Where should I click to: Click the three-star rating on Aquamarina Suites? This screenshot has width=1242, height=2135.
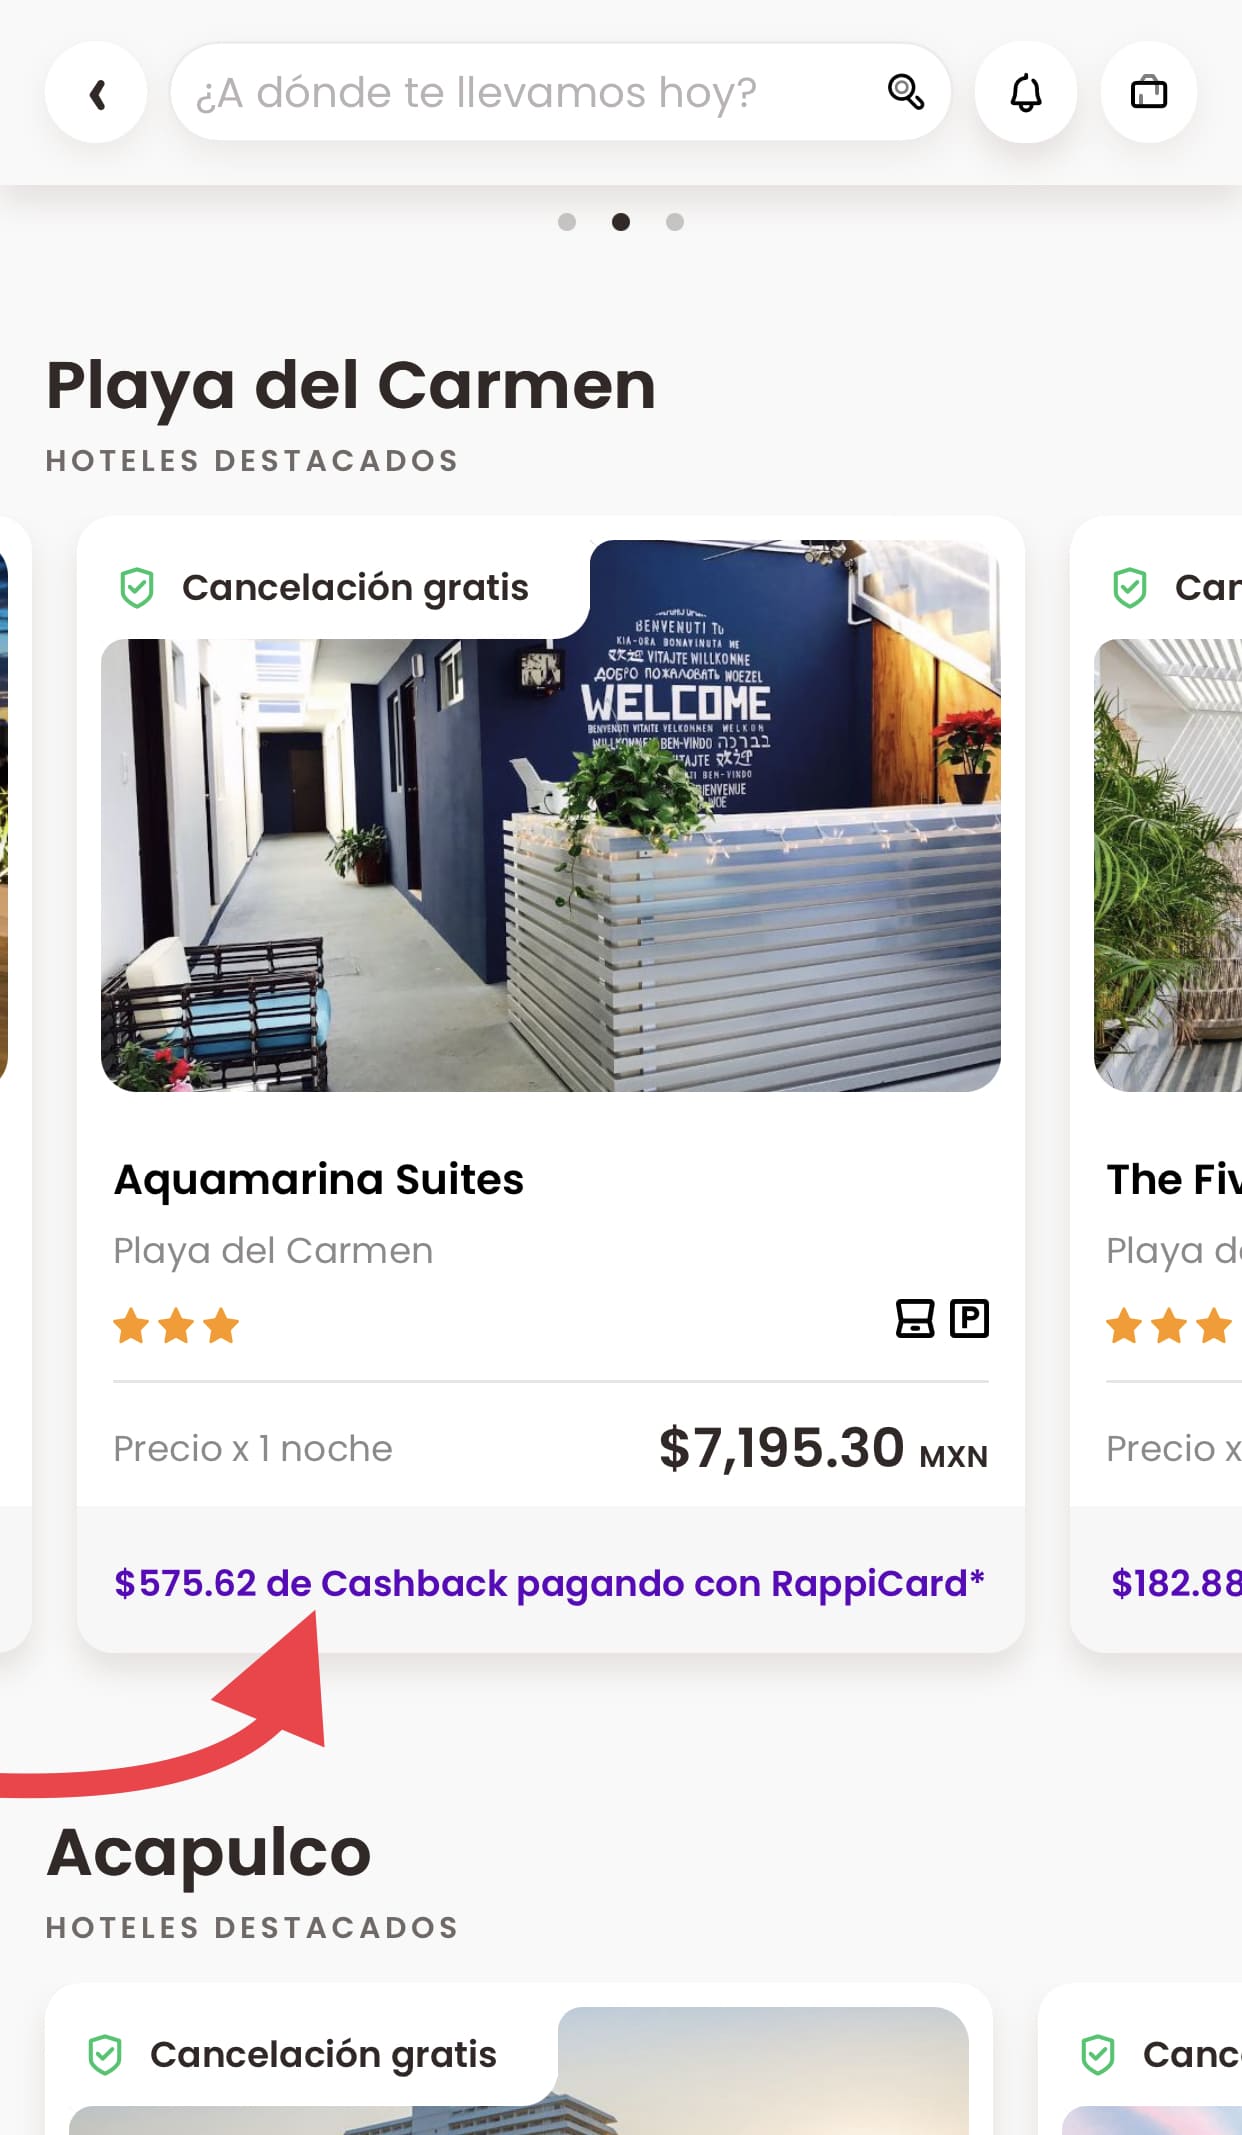click(x=174, y=1323)
